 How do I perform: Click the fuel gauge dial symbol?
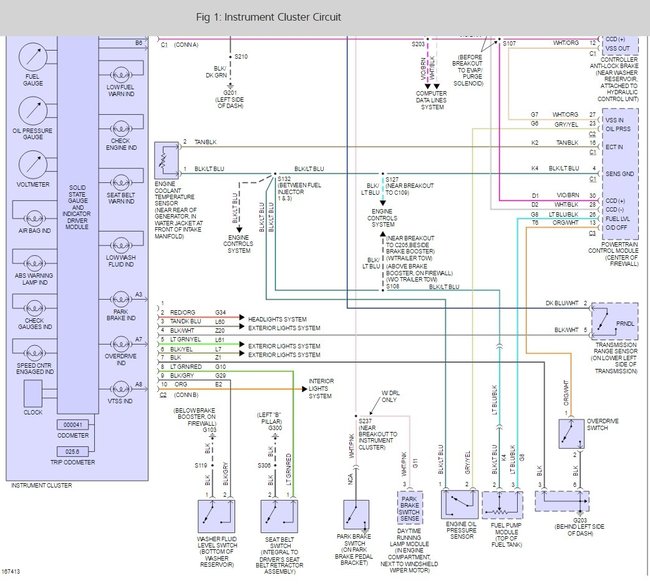33,57
